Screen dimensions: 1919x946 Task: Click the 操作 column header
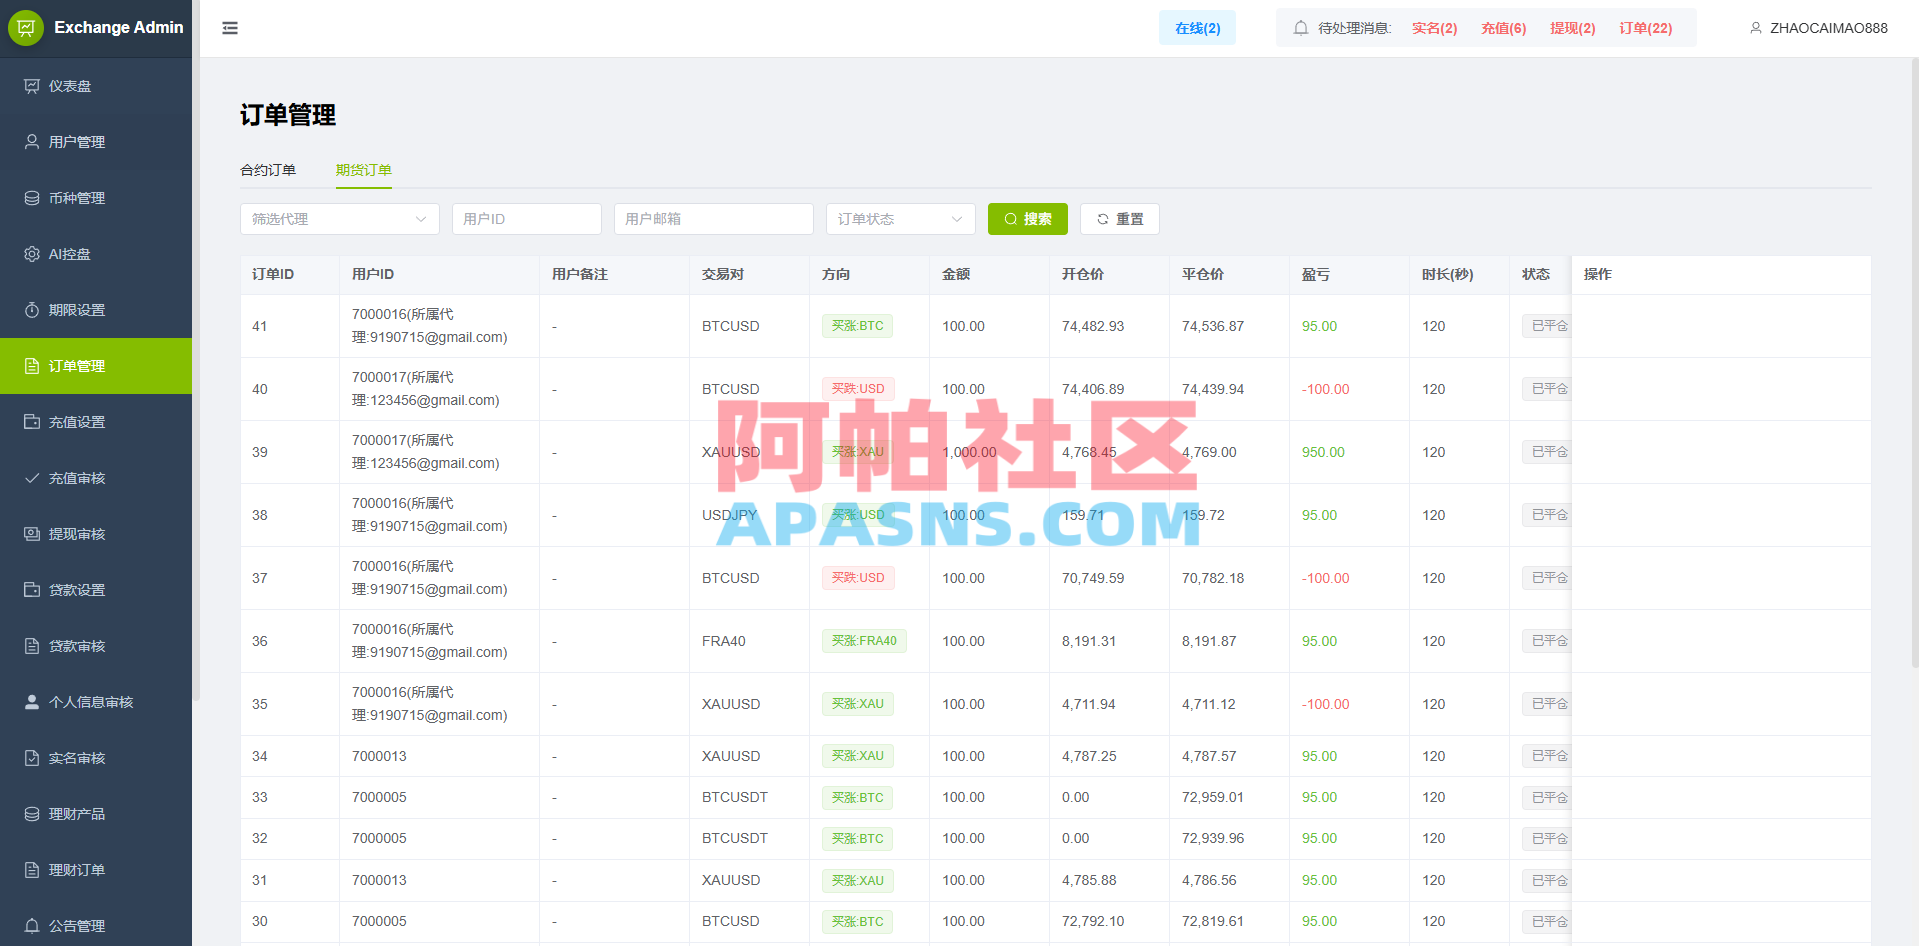point(1598,274)
